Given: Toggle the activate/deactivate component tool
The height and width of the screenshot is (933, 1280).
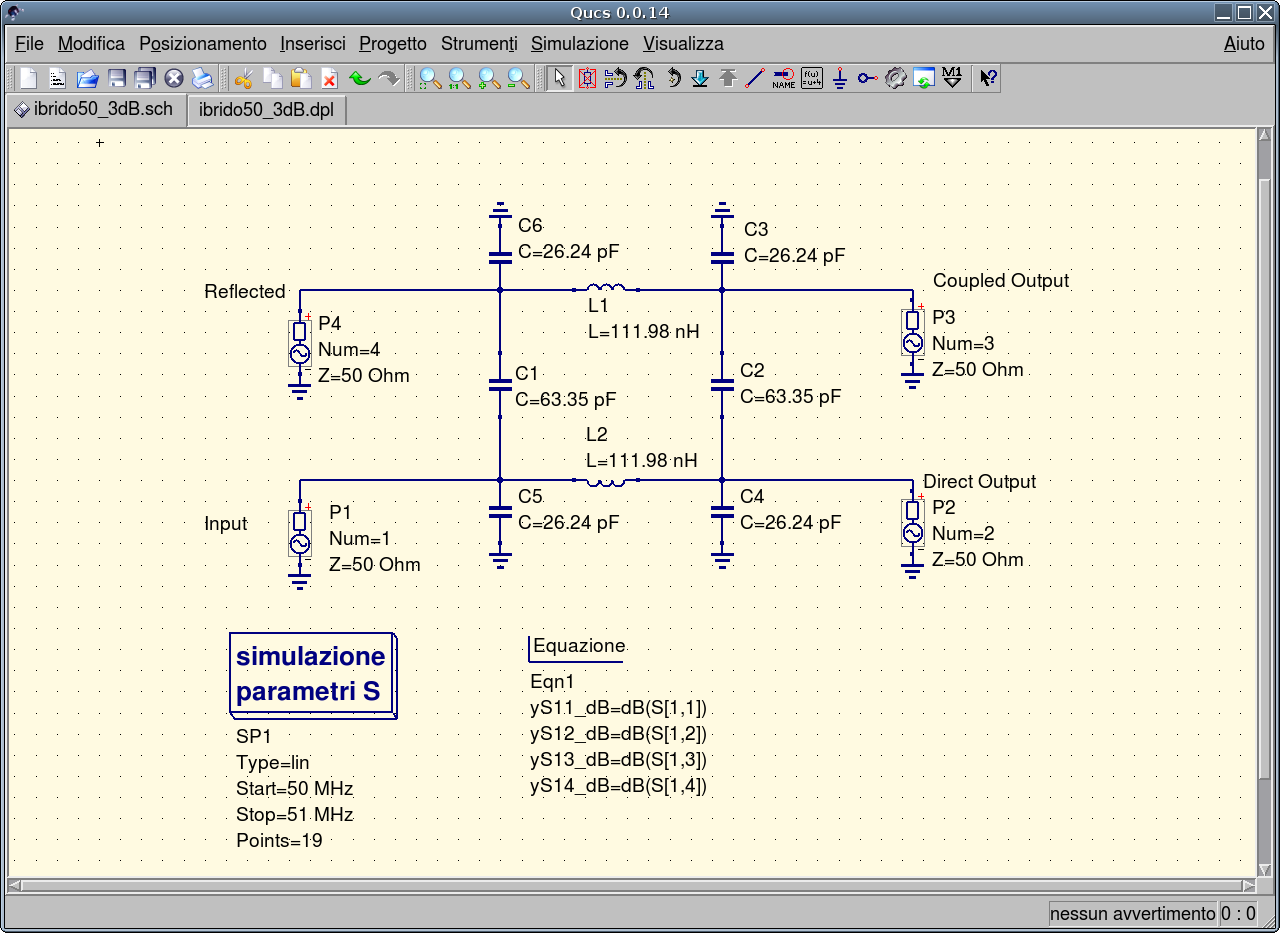Looking at the screenshot, I should tap(588, 78).
